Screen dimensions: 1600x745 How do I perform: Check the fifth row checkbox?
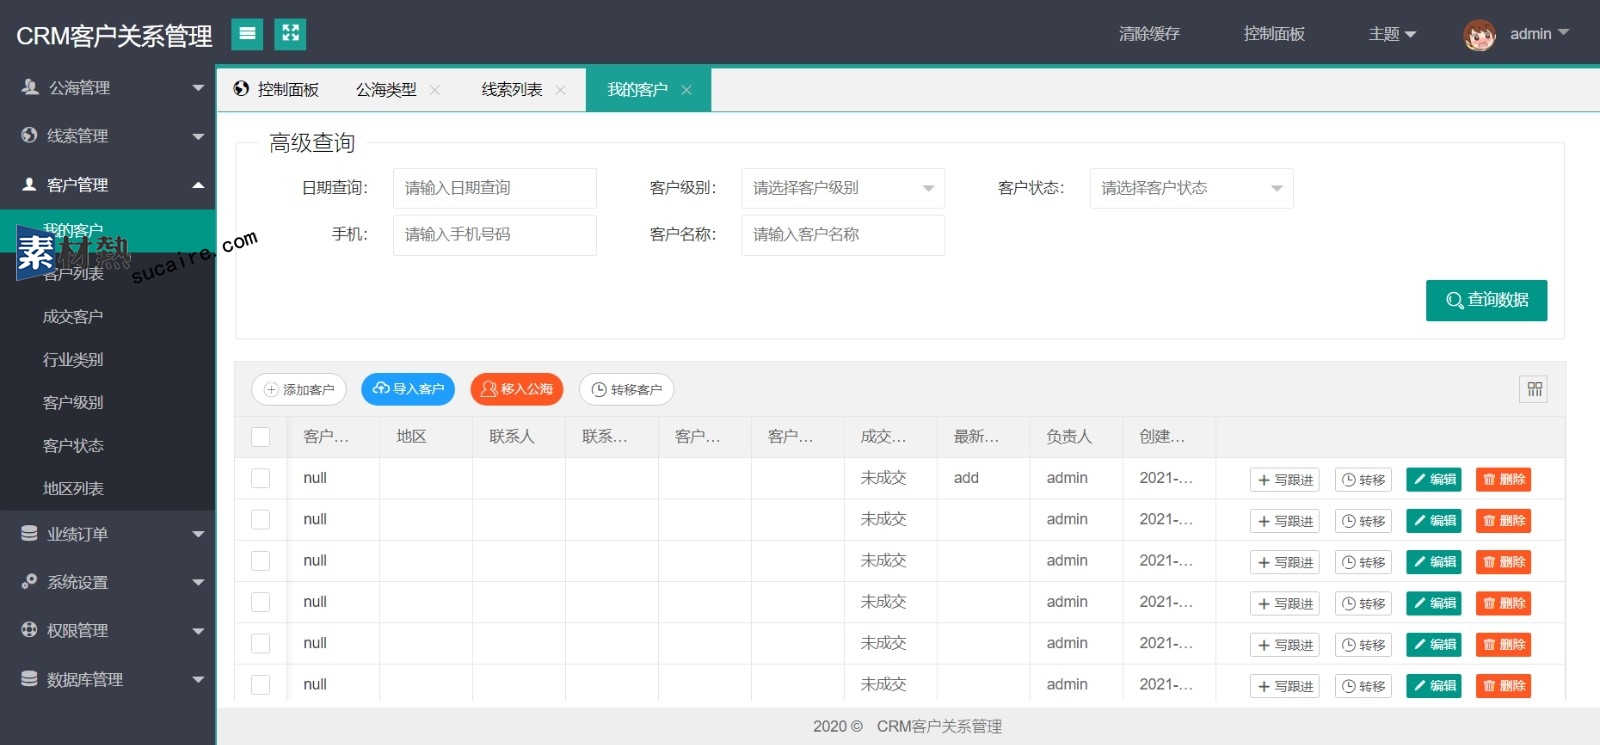coord(261,643)
